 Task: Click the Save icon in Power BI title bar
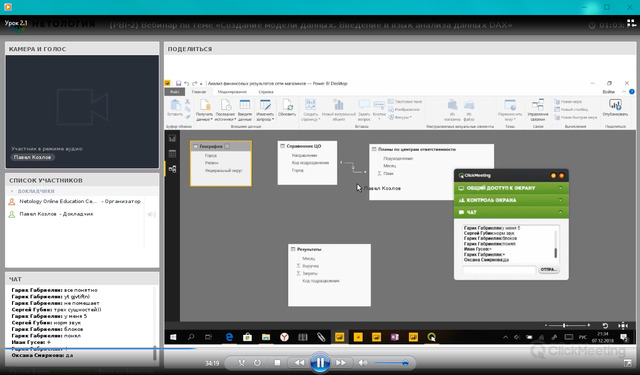178,83
